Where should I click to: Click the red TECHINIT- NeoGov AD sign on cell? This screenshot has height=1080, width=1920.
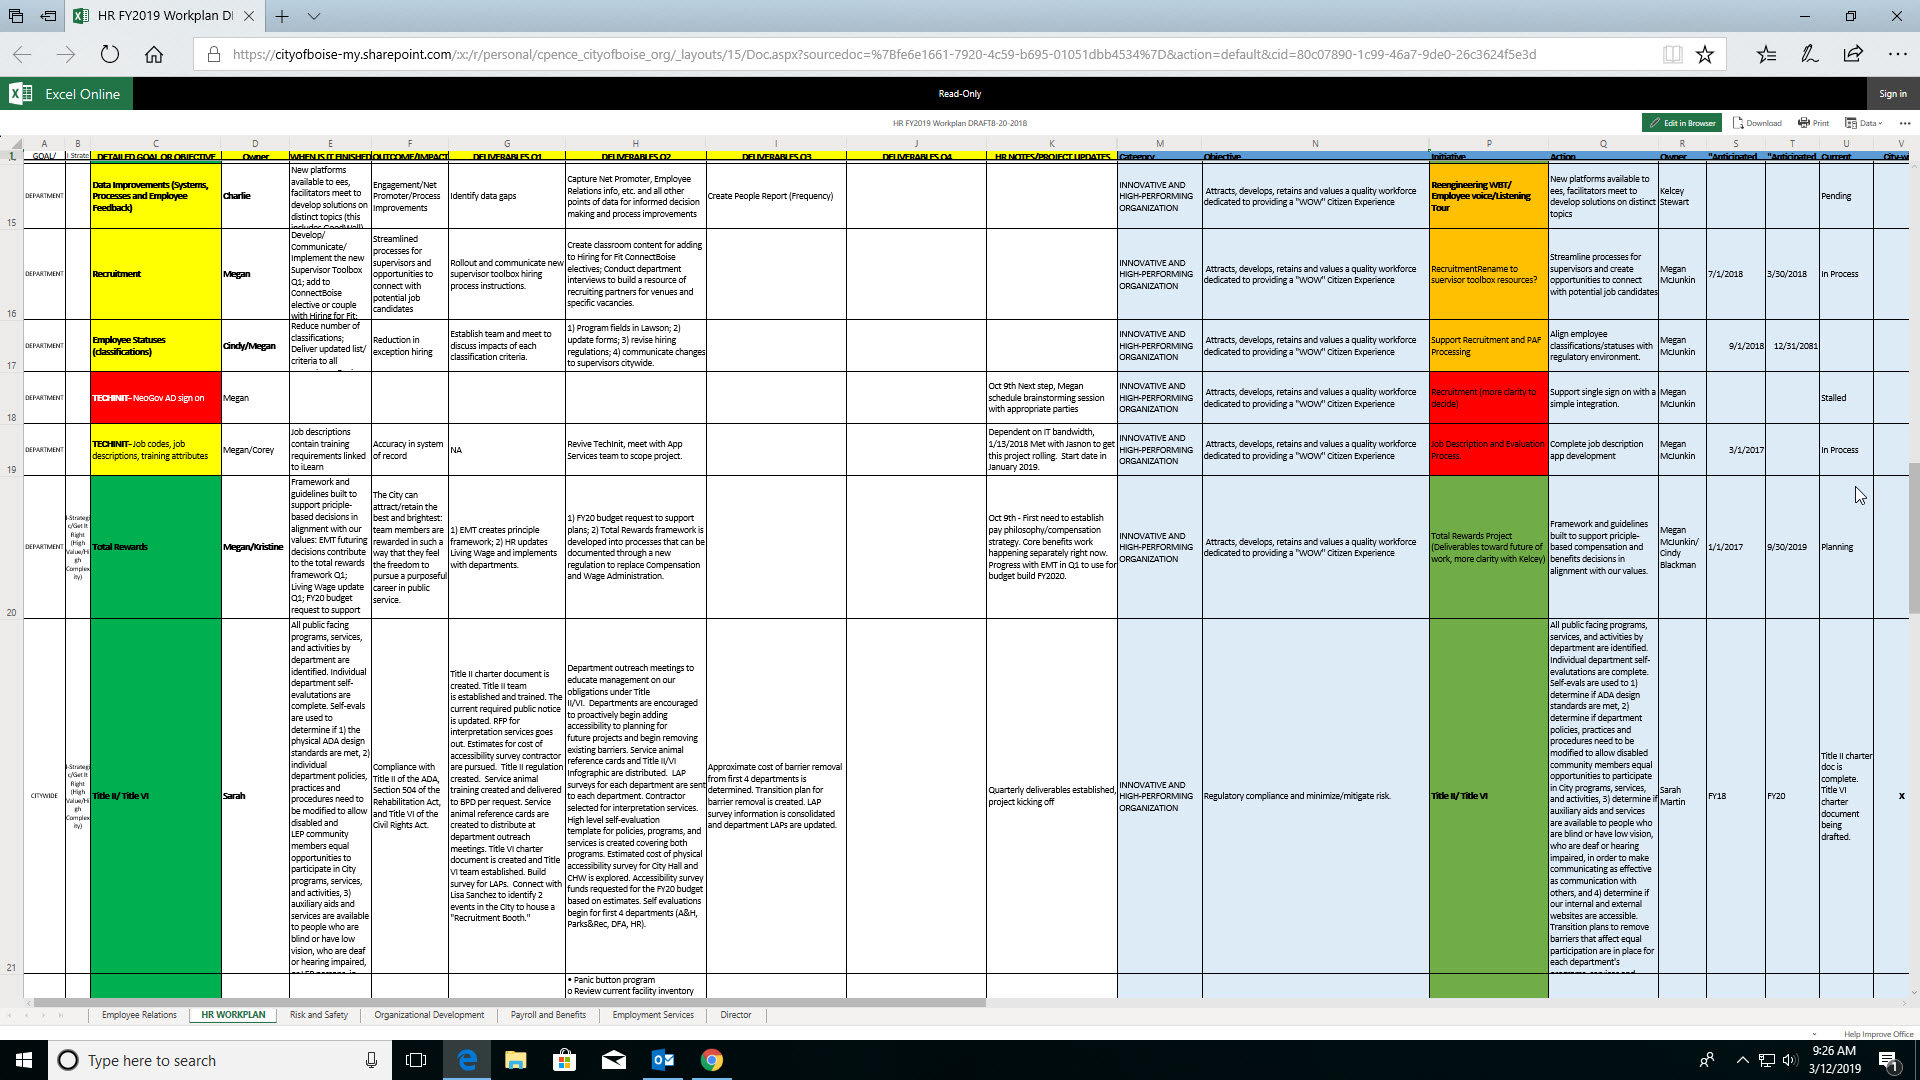tap(155, 398)
